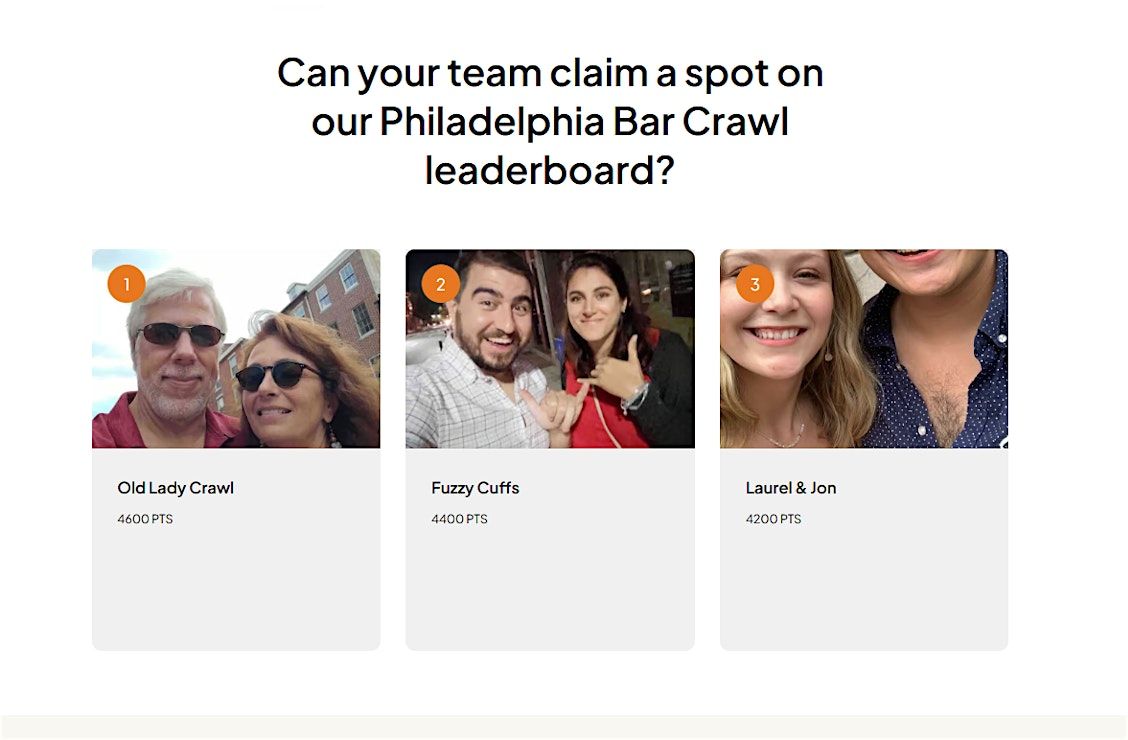Viewport: 1128px width, 740px height.
Task: Click the beige footer strip at page bottom
Action: tap(564, 728)
